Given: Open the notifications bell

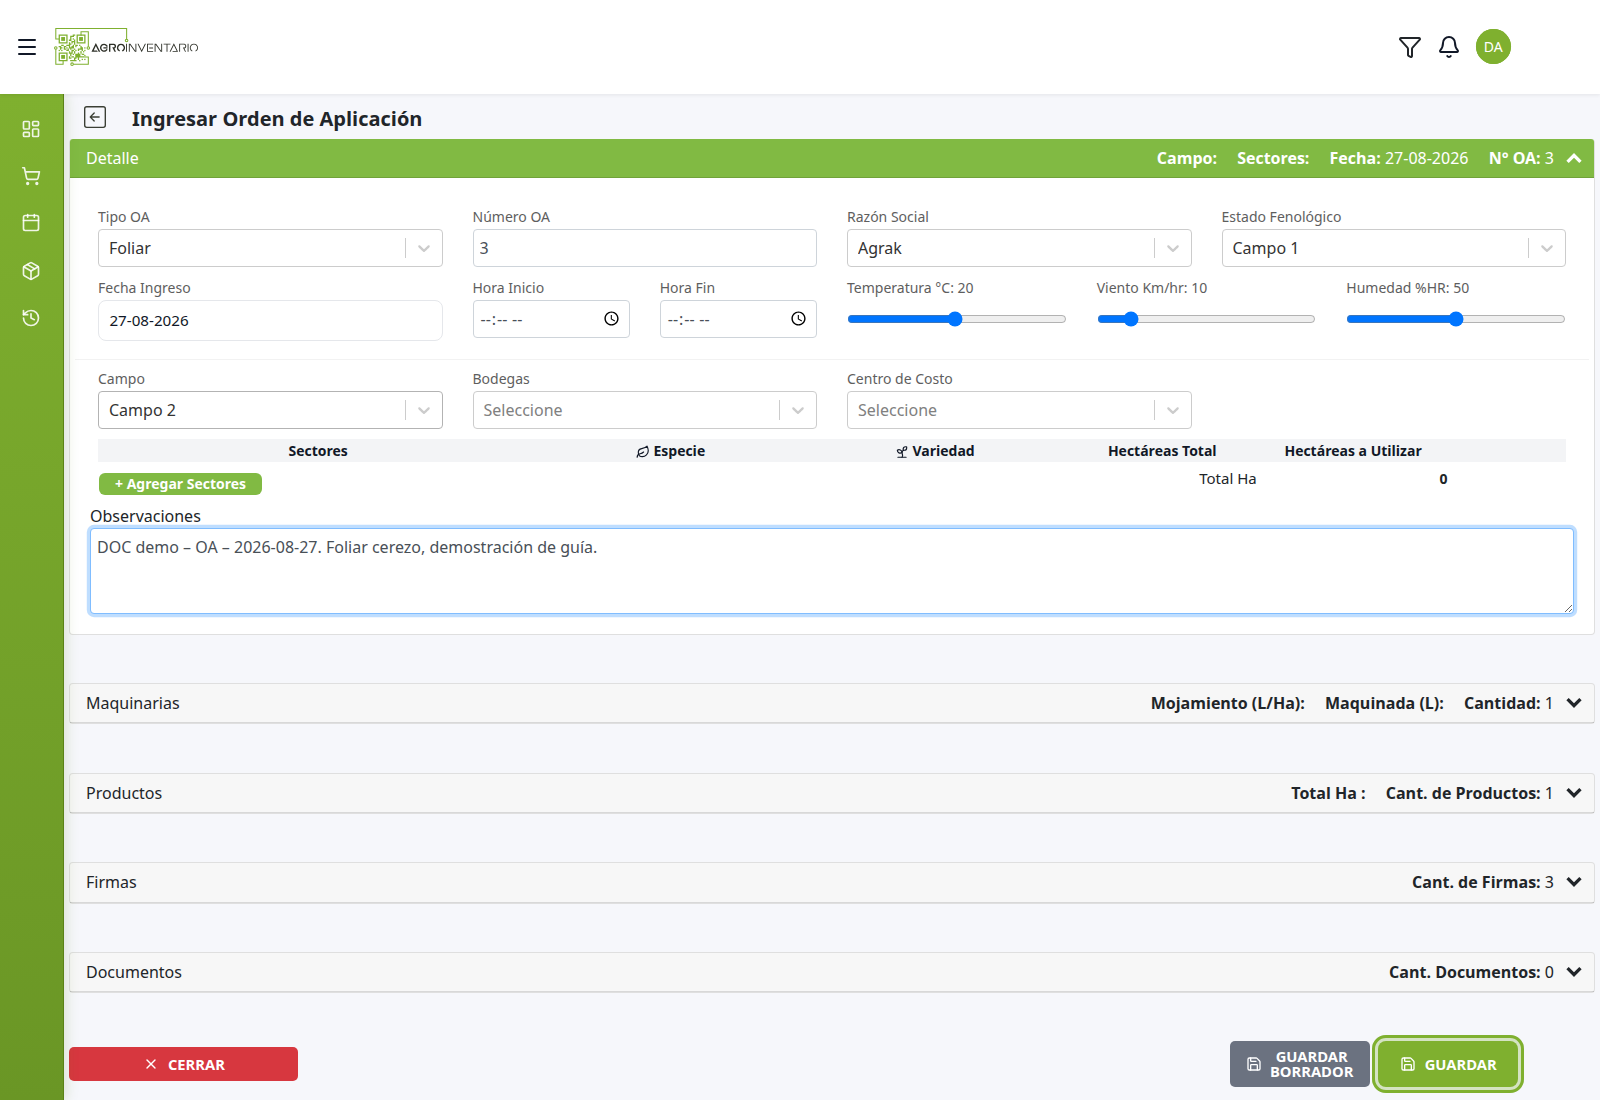Looking at the screenshot, I should [x=1449, y=47].
